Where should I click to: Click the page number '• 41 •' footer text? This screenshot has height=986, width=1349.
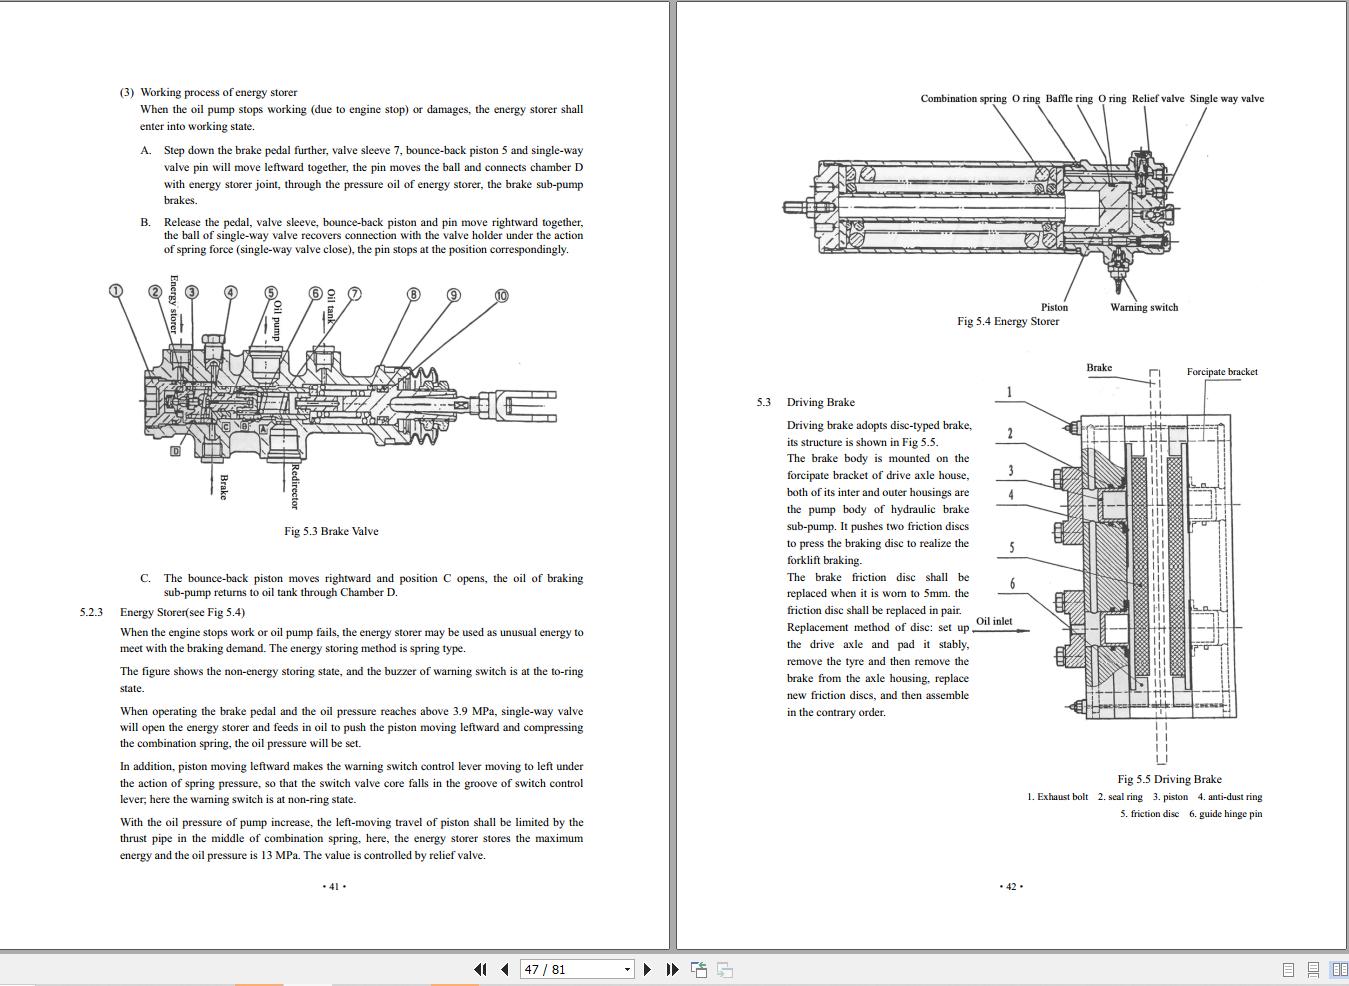pyautogui.click(x=334, y=886)
